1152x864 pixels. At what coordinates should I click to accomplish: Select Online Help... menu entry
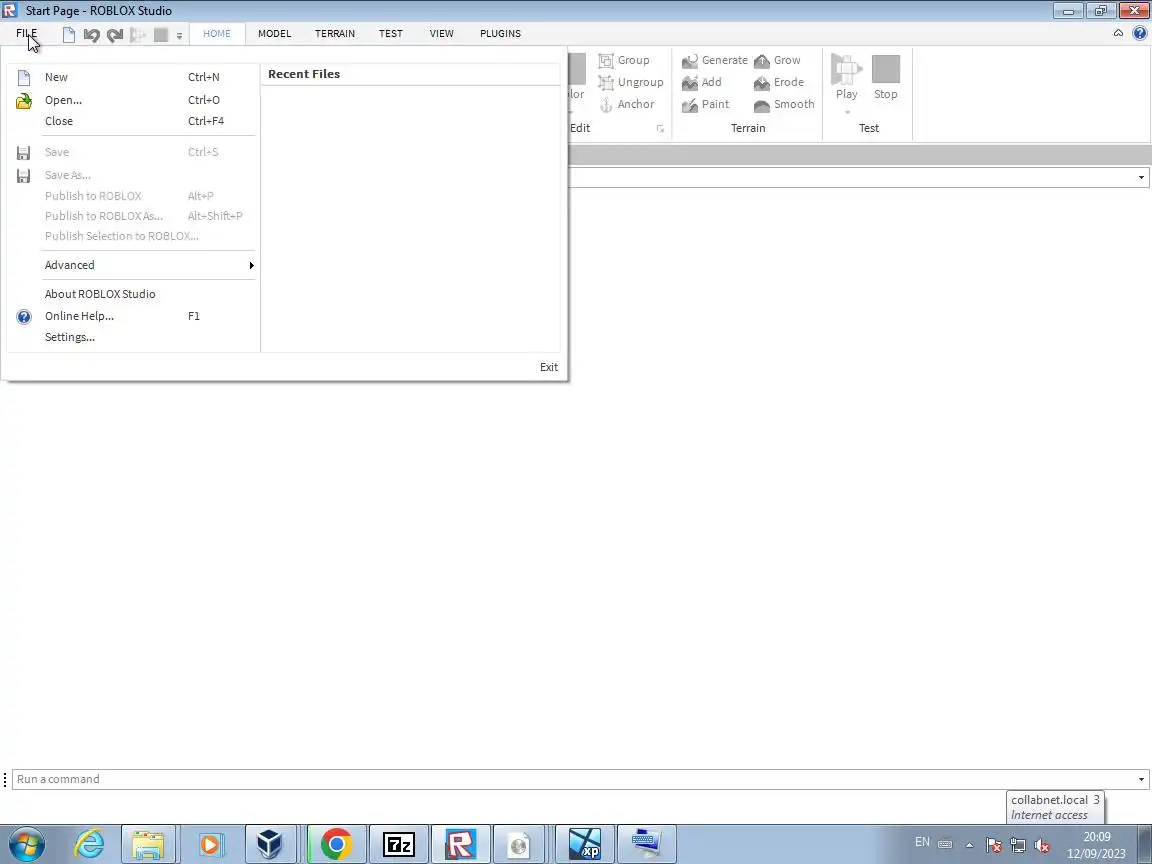pos(131,316)
